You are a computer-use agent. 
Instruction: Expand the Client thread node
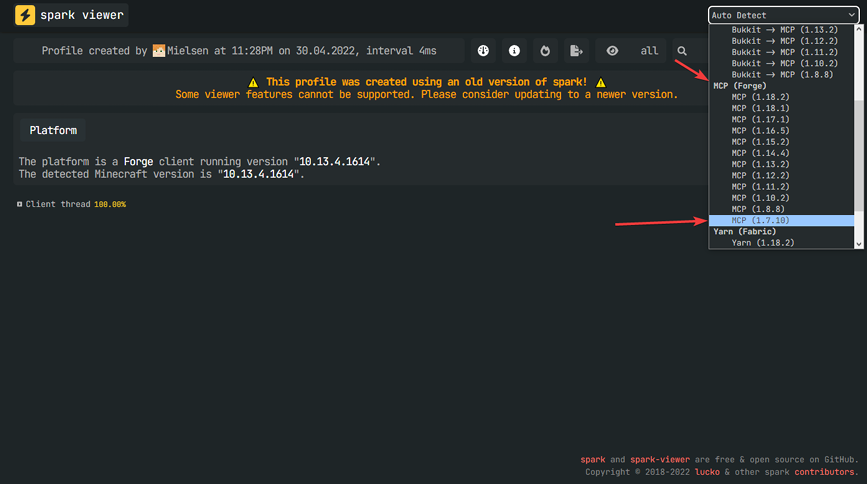[x=20, y=204]
